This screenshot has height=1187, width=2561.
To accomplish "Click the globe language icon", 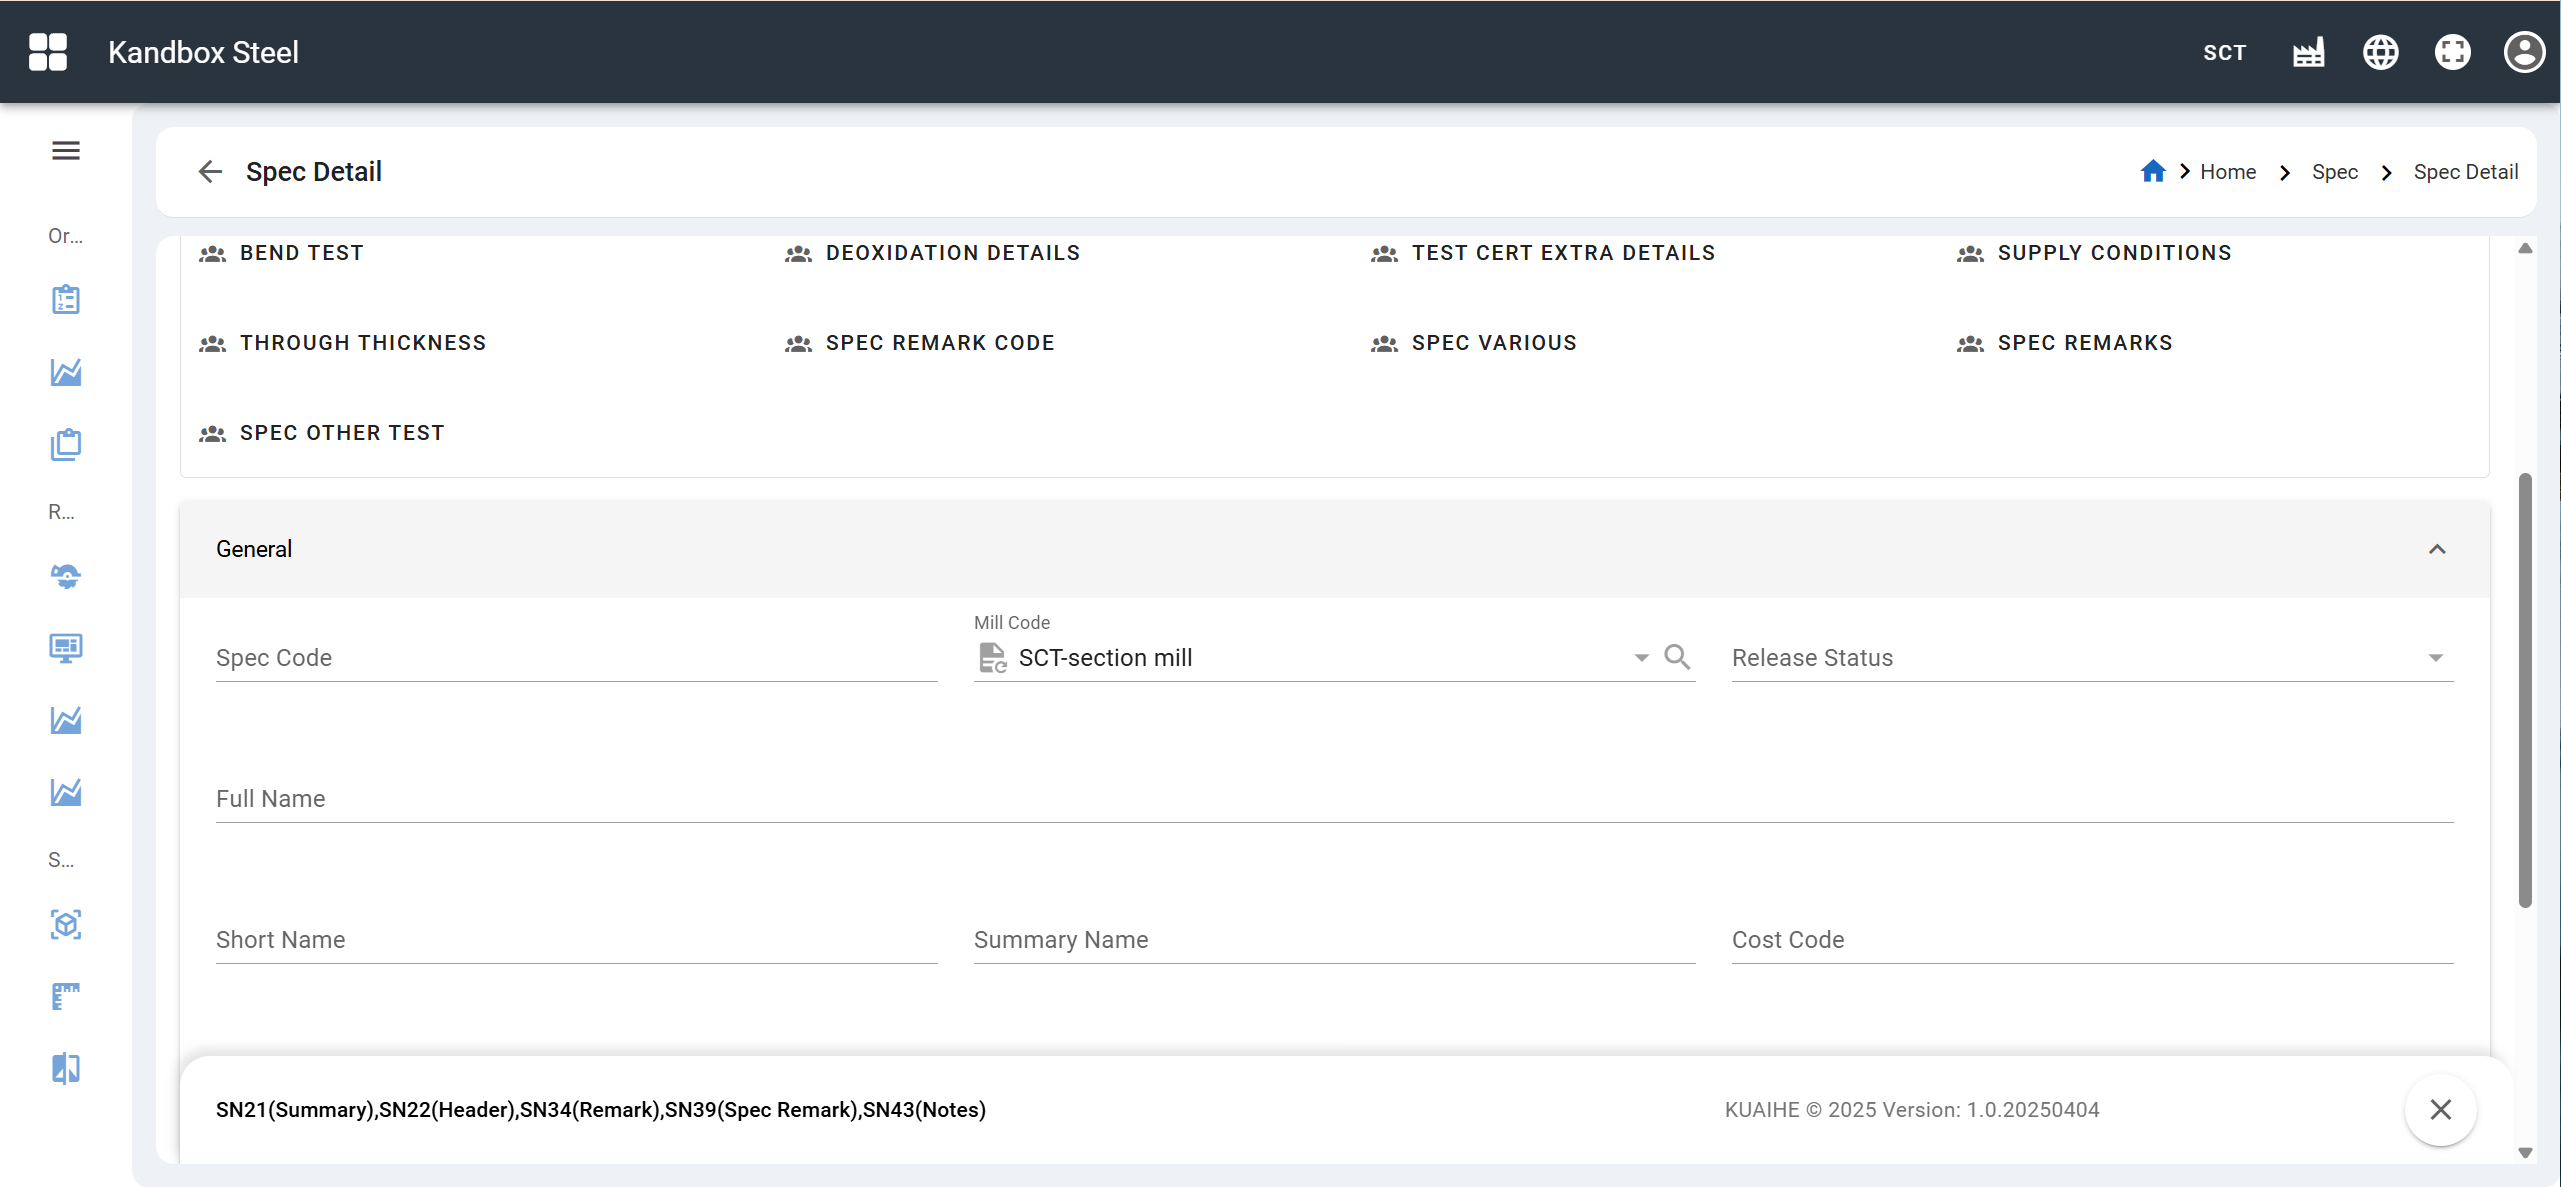I will pos(2380,52).
